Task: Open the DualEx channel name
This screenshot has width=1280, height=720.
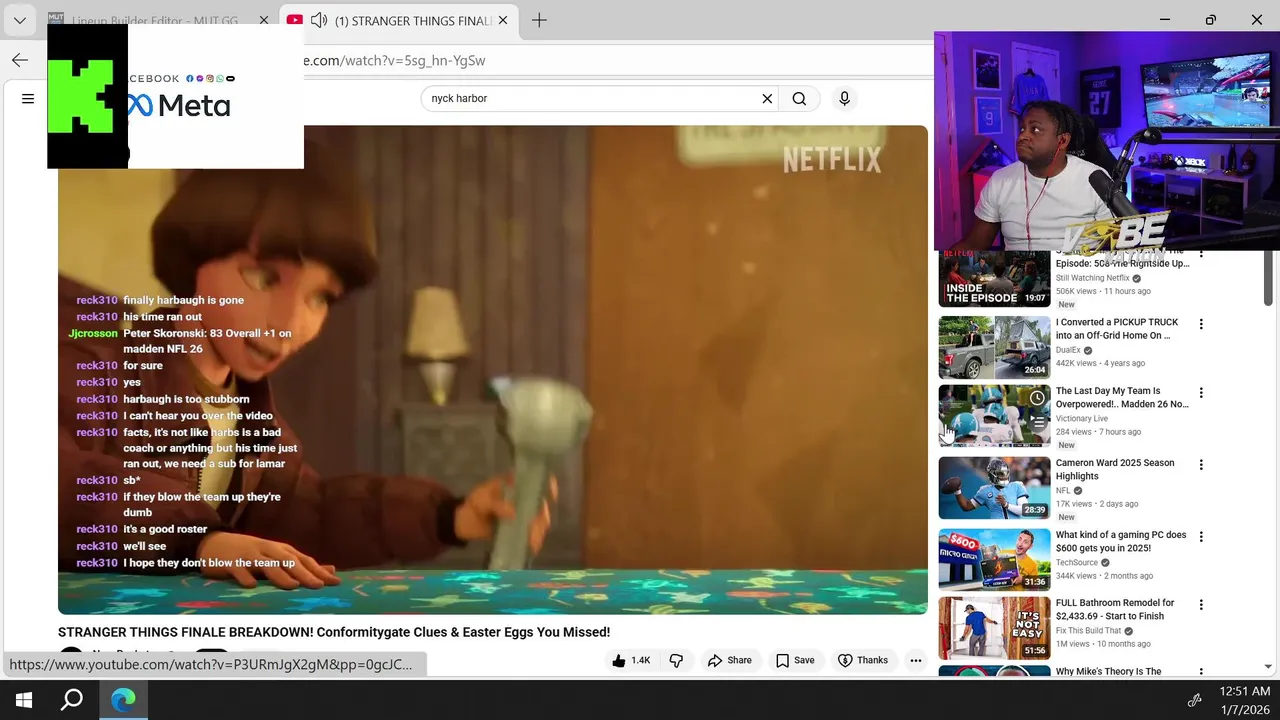Action: (1068, 350)
